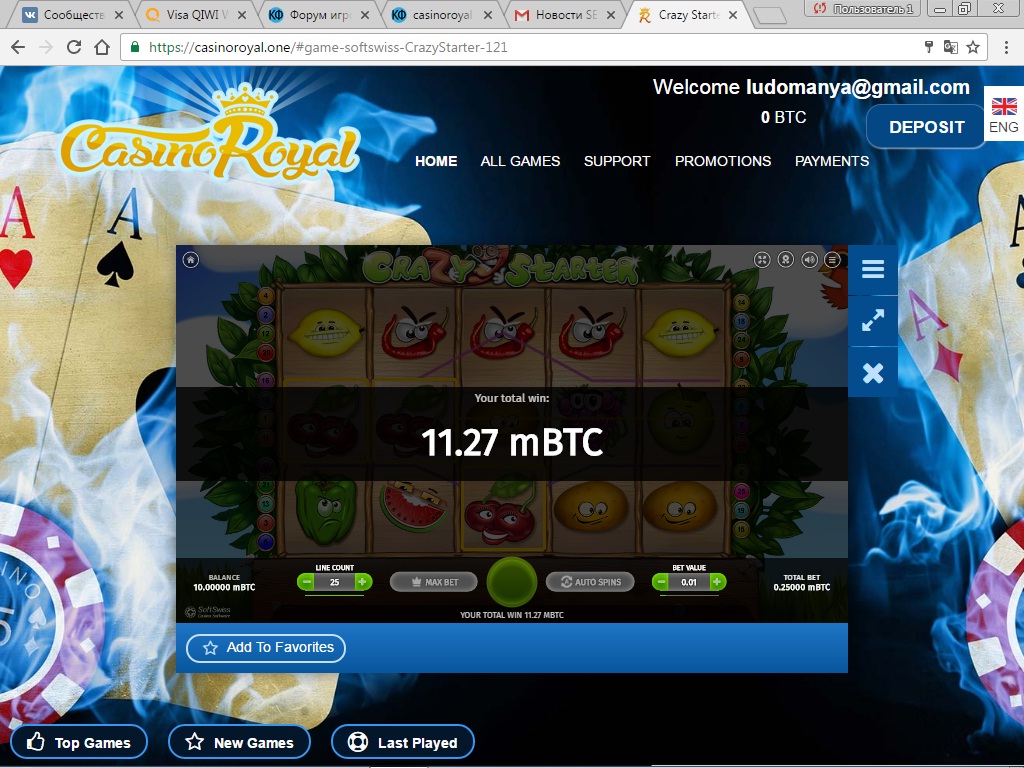
Task: Increase the Line Count value
Action: [363, 582]
